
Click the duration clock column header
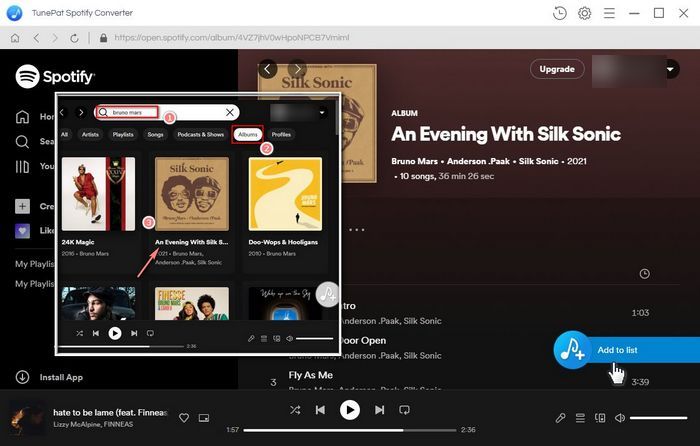[644, 274]
